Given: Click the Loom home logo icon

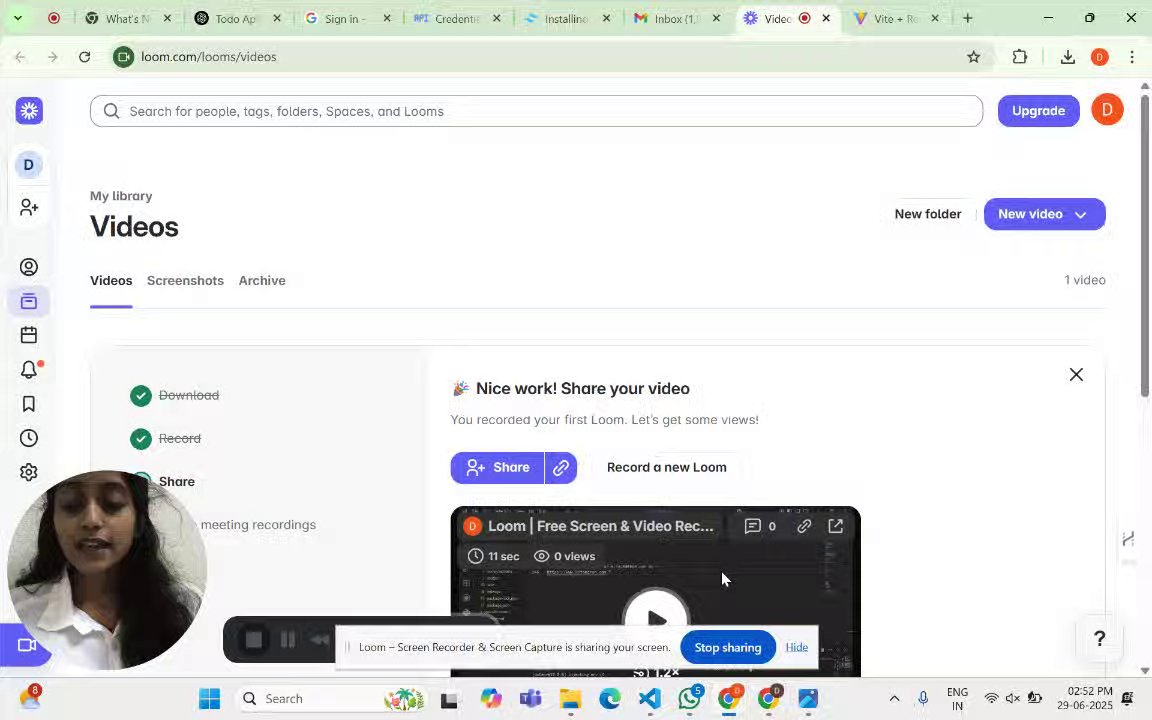Looking at the screenshot, I should tap(29, 111).
